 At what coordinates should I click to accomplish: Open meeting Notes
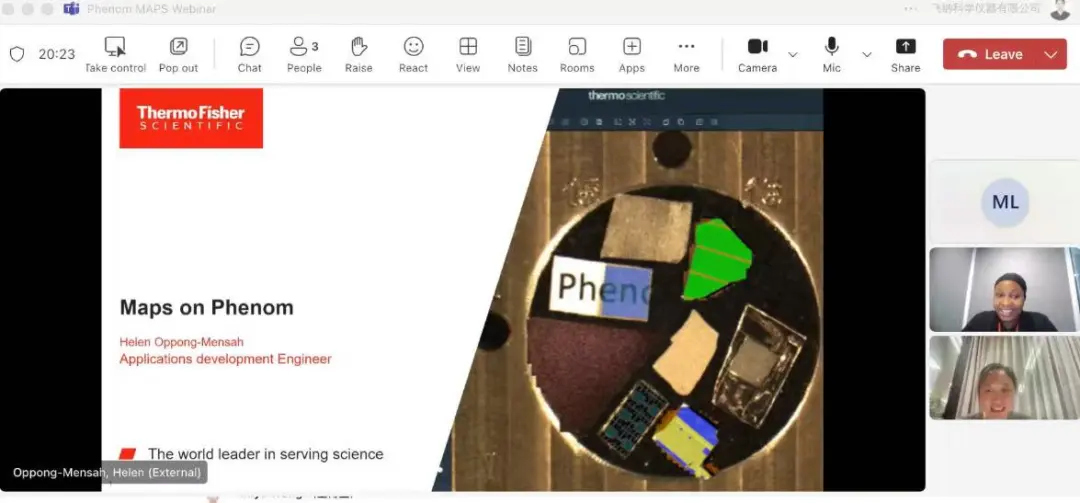coord(522,54)
